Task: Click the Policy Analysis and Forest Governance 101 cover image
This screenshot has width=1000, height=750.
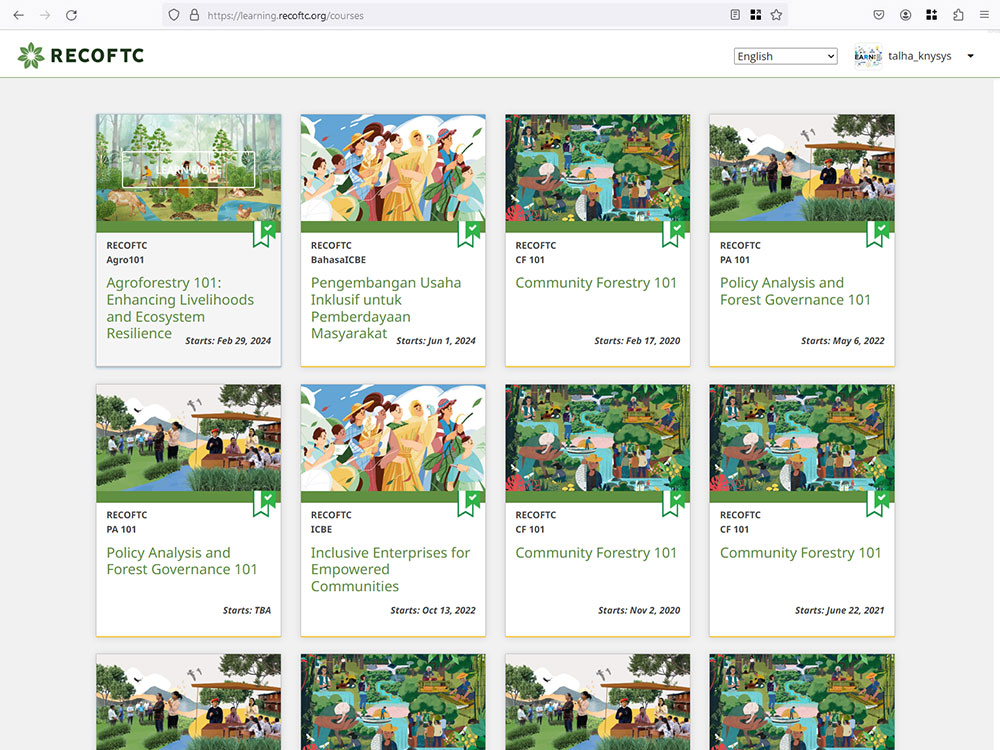Action: coord(801,168)
